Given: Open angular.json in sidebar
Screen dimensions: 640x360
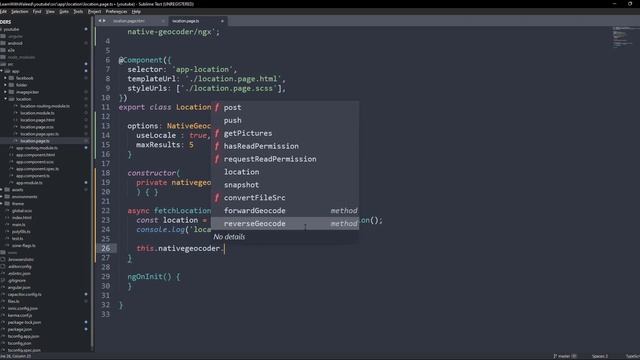Looking at the screenshot, I should tap(19, 287).
